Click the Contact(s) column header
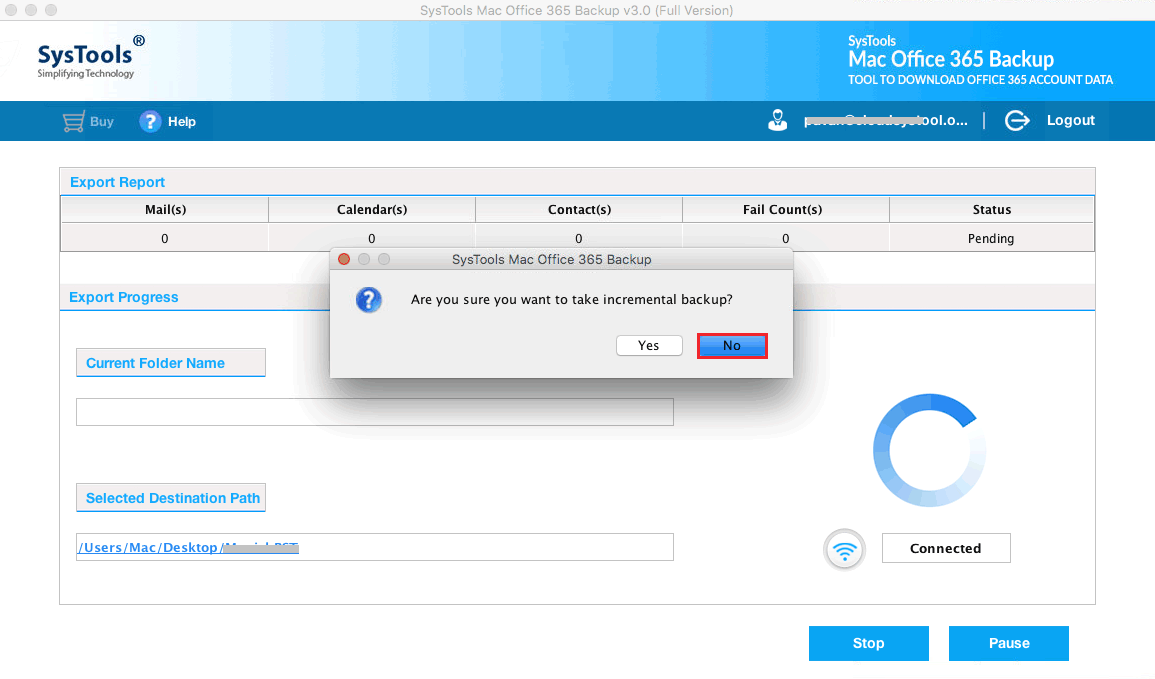 click(x=579, y=209)
